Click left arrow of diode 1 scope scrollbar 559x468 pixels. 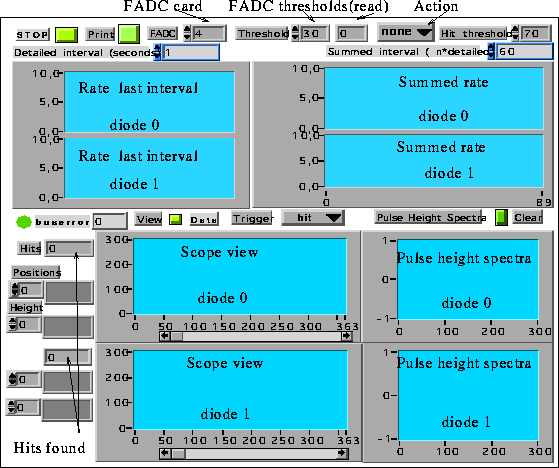click(165, 453)
